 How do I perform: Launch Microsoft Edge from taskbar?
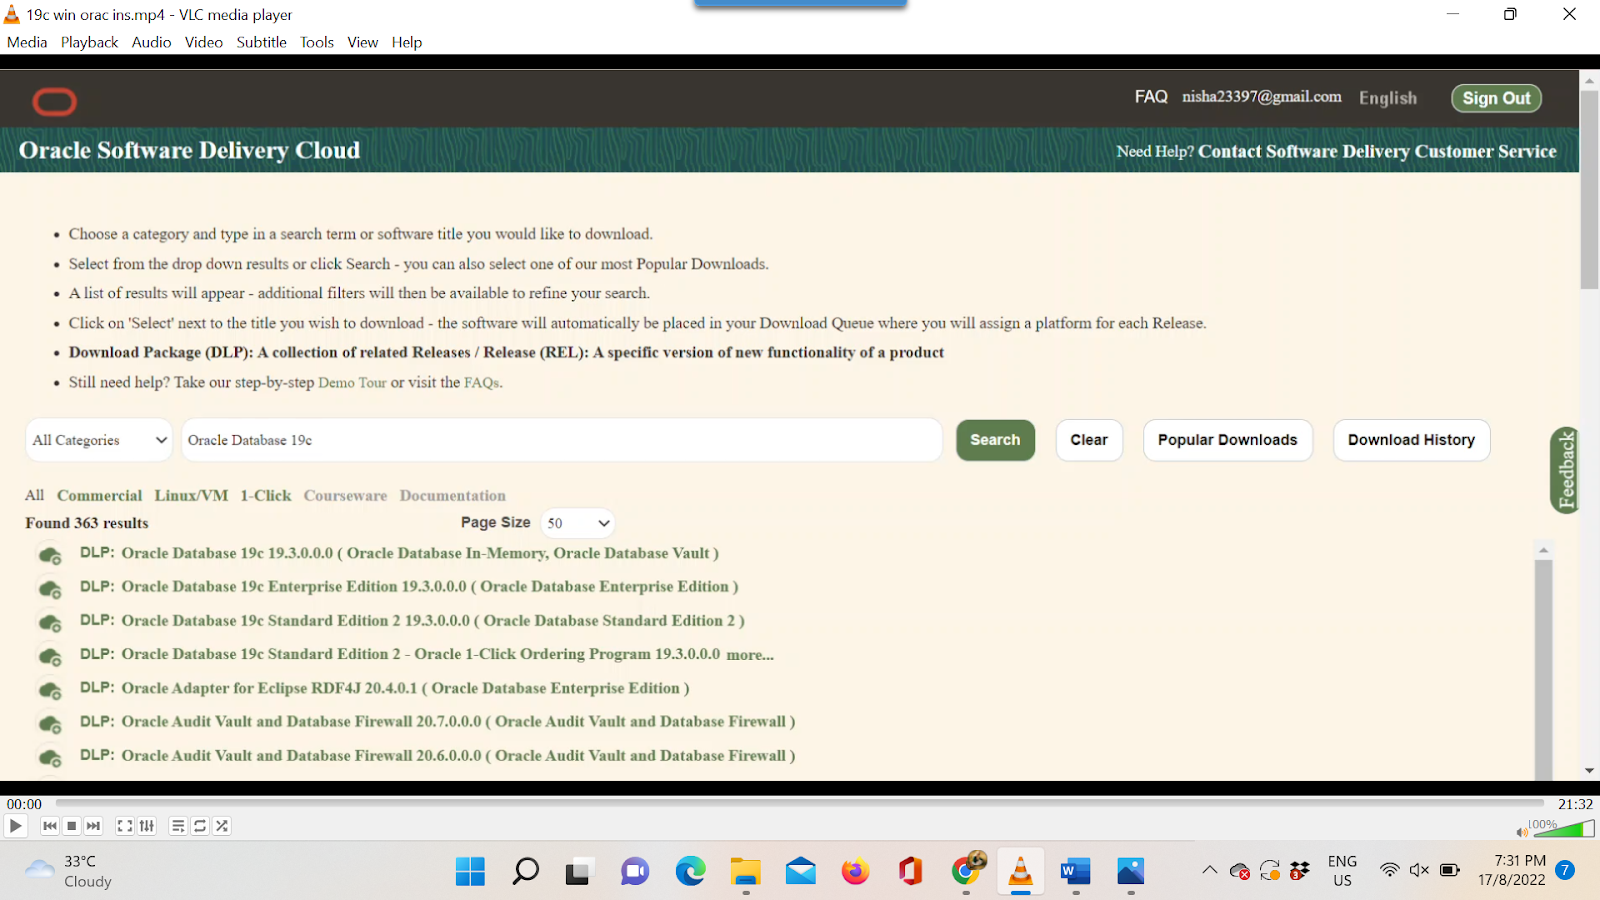pyautogui.click(x=690, y=872)
